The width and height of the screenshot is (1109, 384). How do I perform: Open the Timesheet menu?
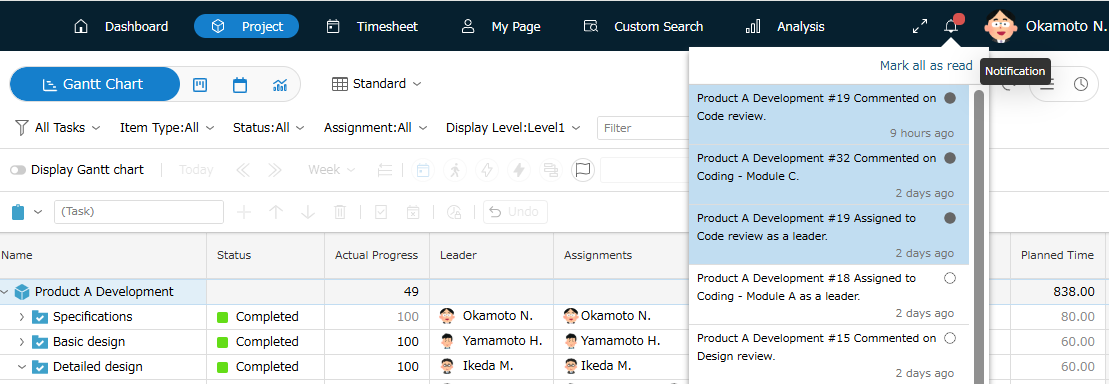point(372,27)
